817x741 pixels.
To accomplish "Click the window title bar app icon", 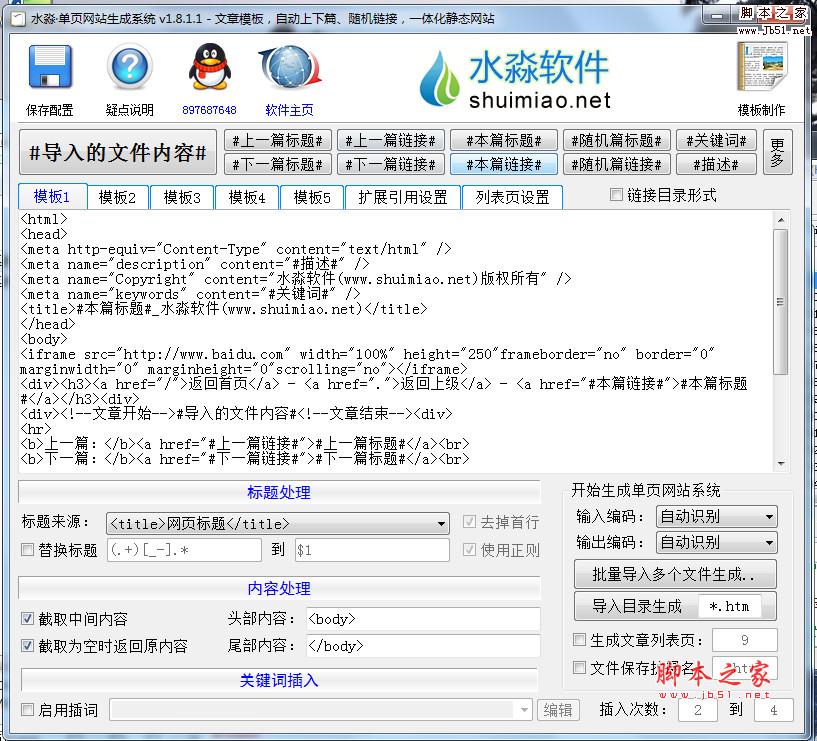I will click(x=18, y=19).
